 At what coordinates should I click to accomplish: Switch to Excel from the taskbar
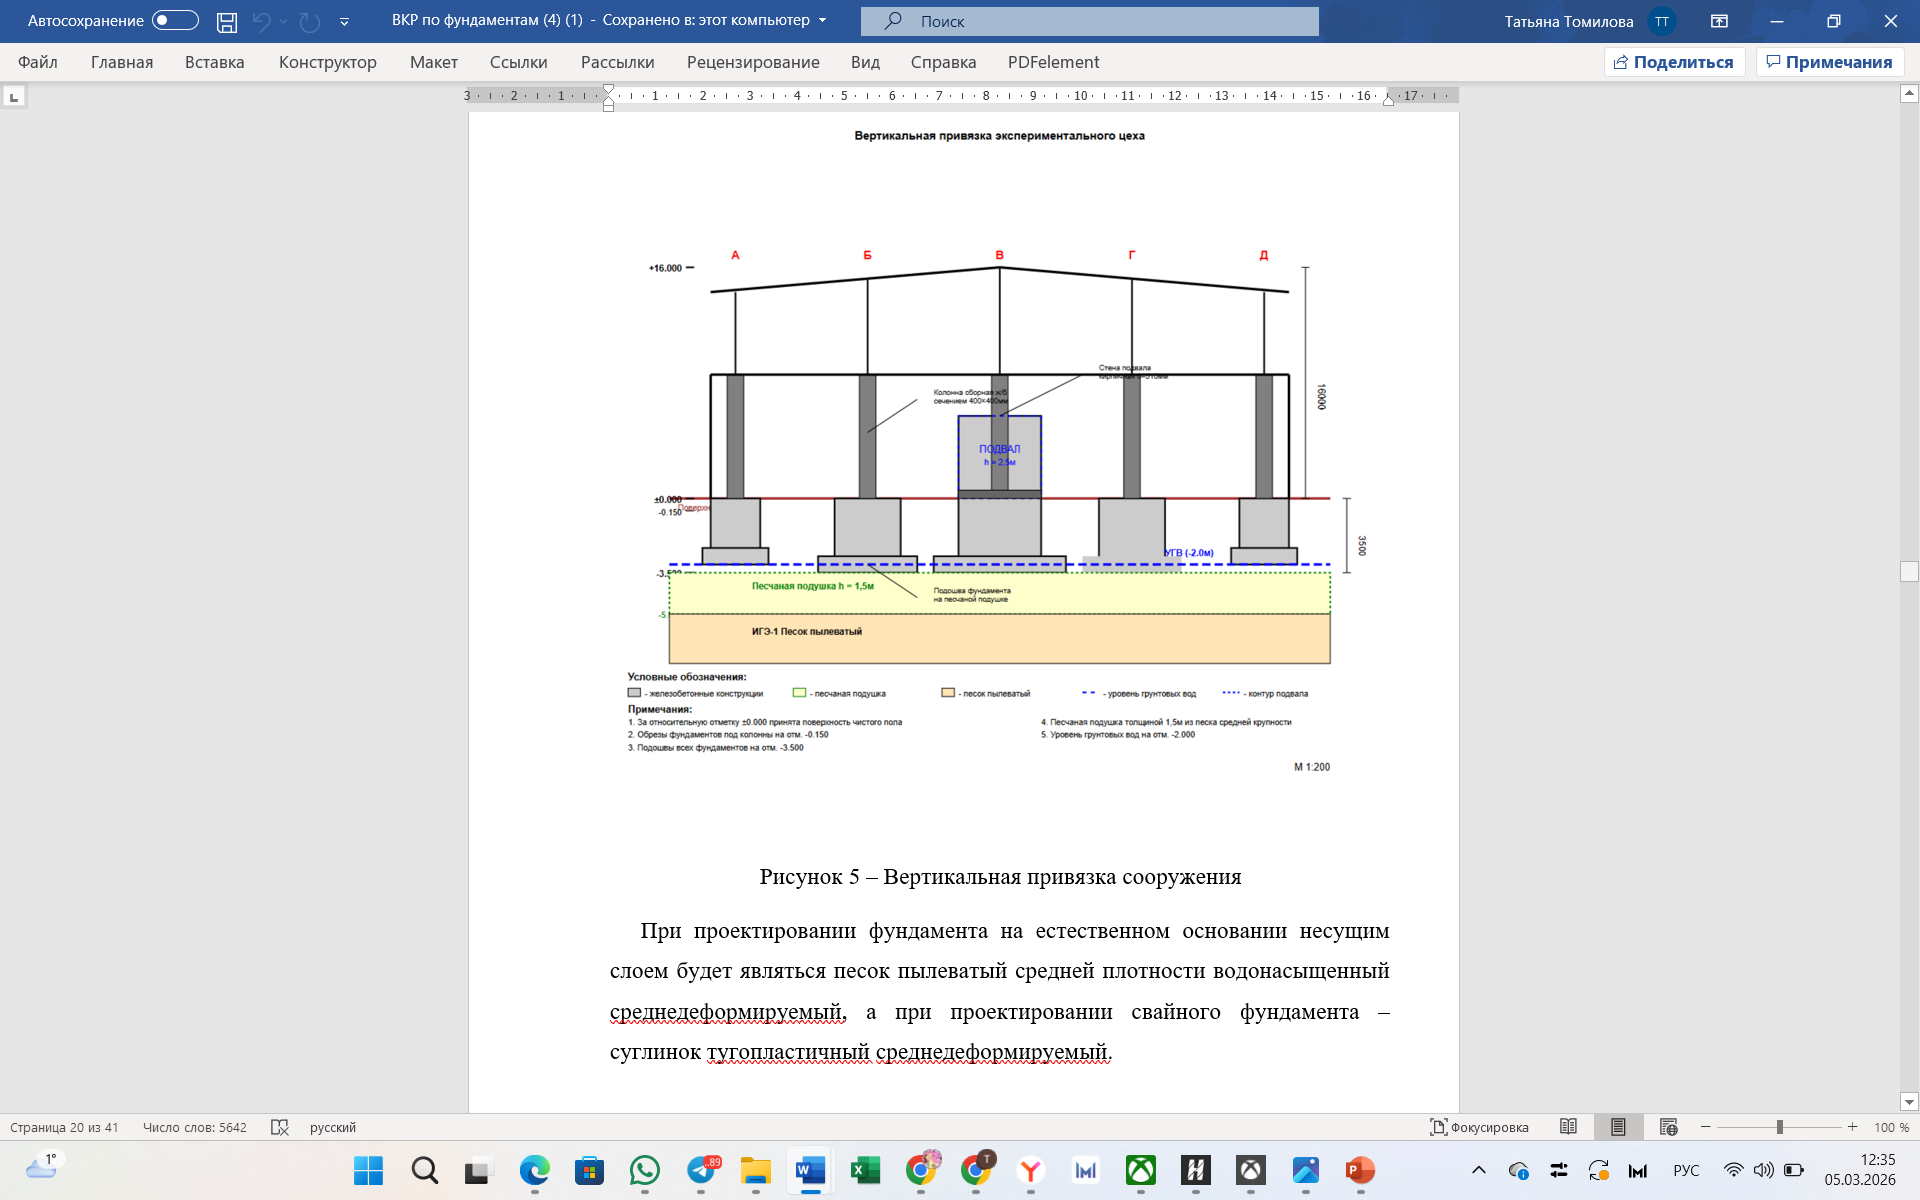click(865, 1170)
